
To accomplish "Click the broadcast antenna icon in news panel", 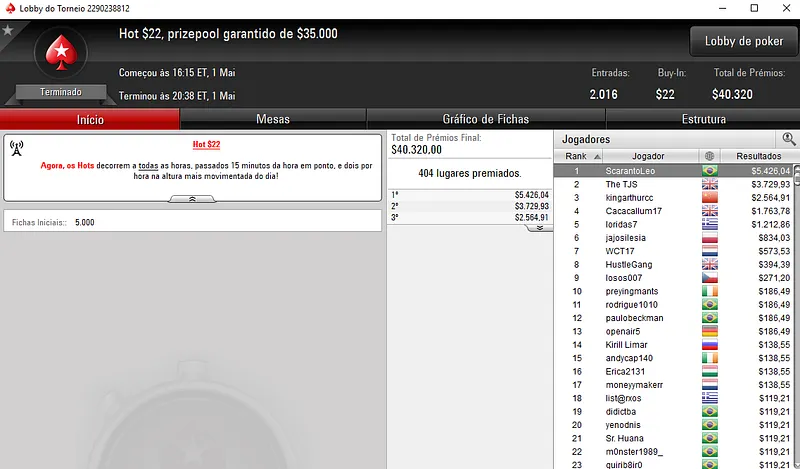I will tap(16, 148).
